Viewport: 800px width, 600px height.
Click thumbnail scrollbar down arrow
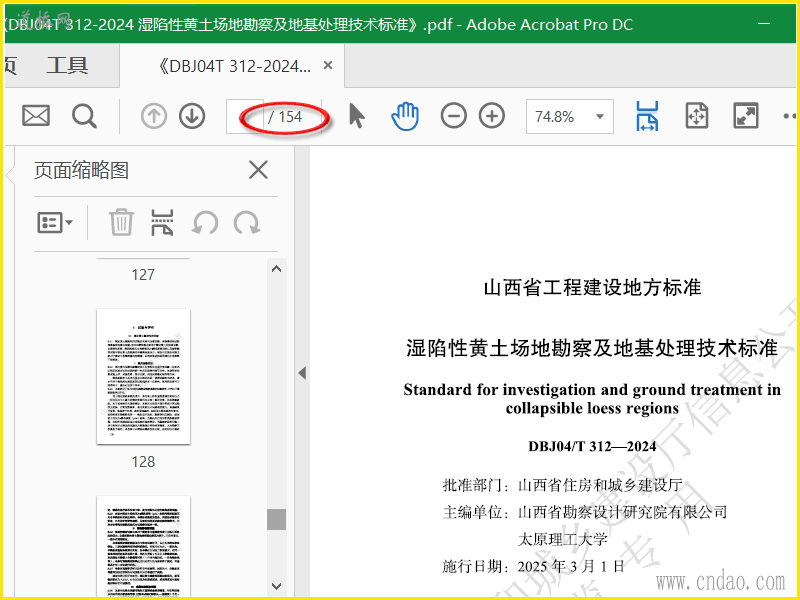pyautogui.click(x=277, y=586)
